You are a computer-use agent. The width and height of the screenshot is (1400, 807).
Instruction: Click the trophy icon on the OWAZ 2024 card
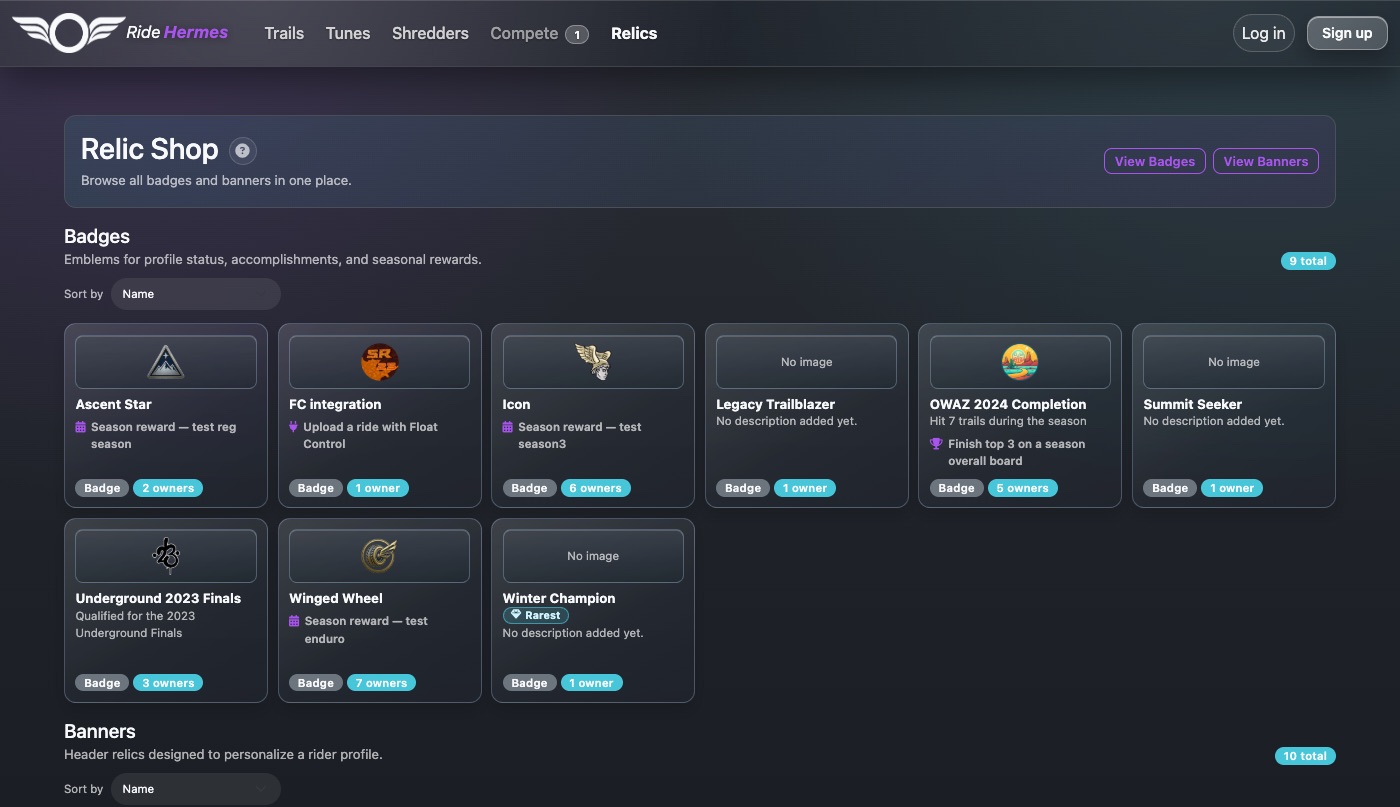936,444
